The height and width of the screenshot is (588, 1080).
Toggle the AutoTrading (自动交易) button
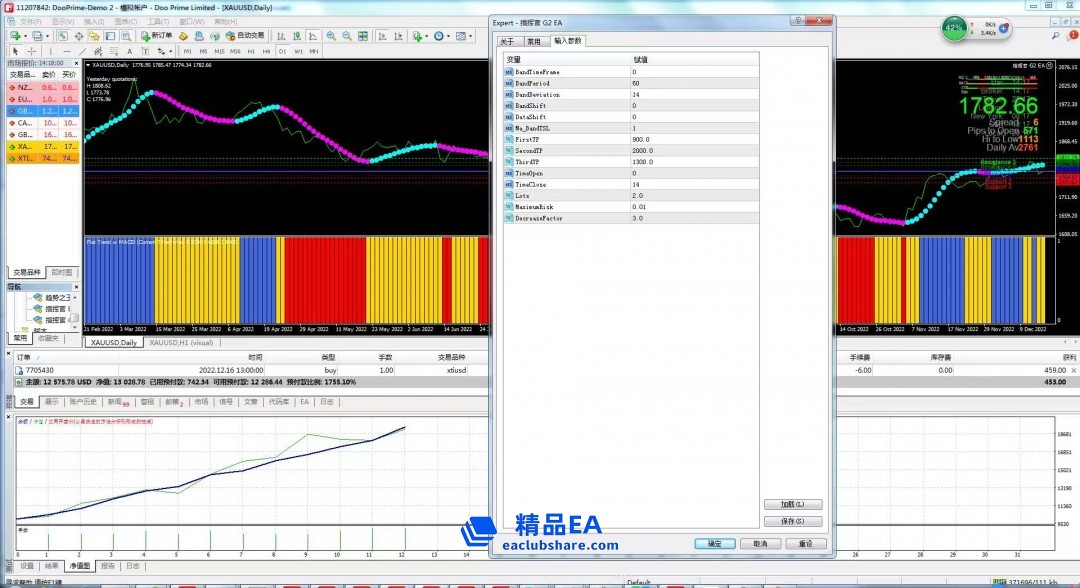(242, 36)
